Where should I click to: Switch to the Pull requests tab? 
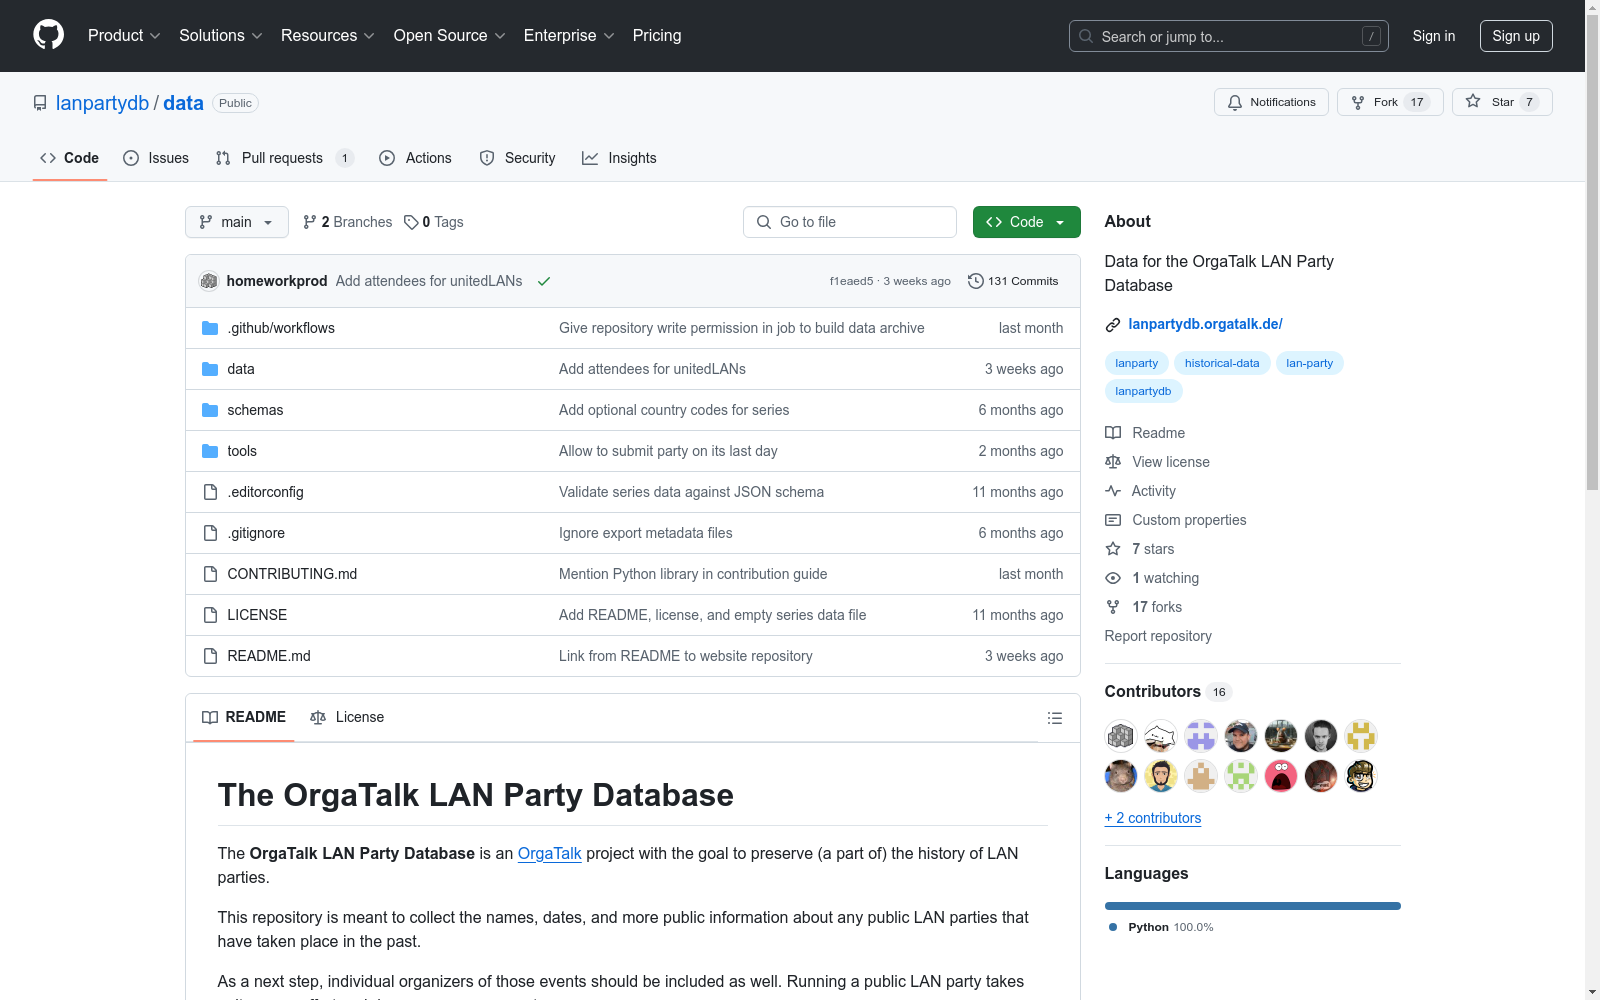[284, 158]
